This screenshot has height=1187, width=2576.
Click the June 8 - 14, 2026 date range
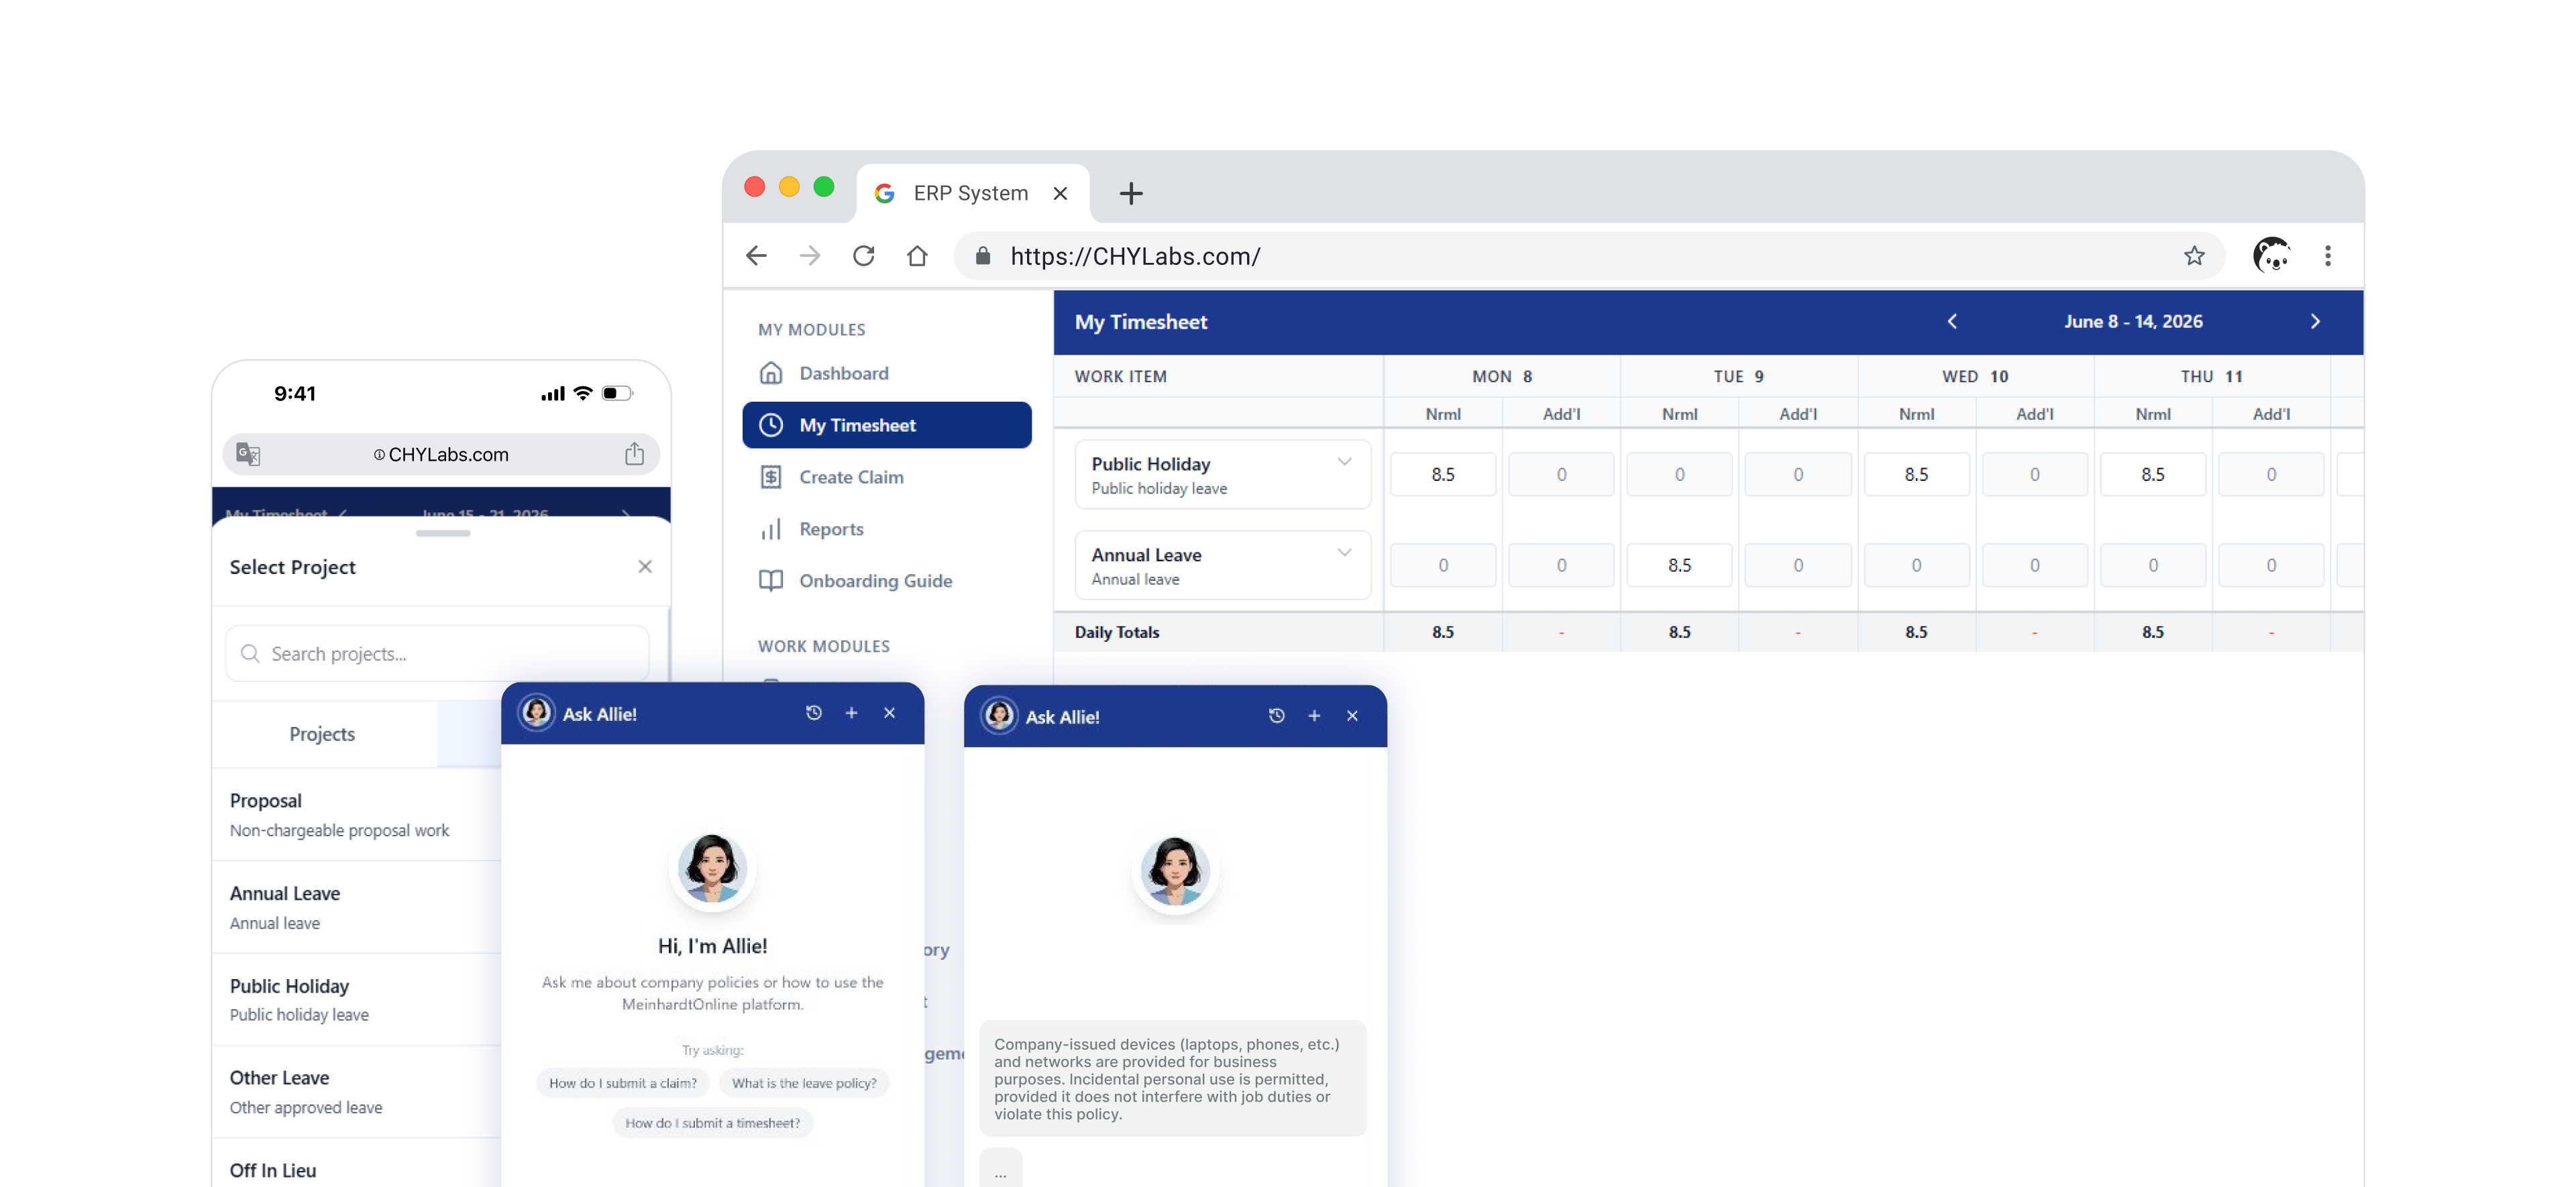2133,321
